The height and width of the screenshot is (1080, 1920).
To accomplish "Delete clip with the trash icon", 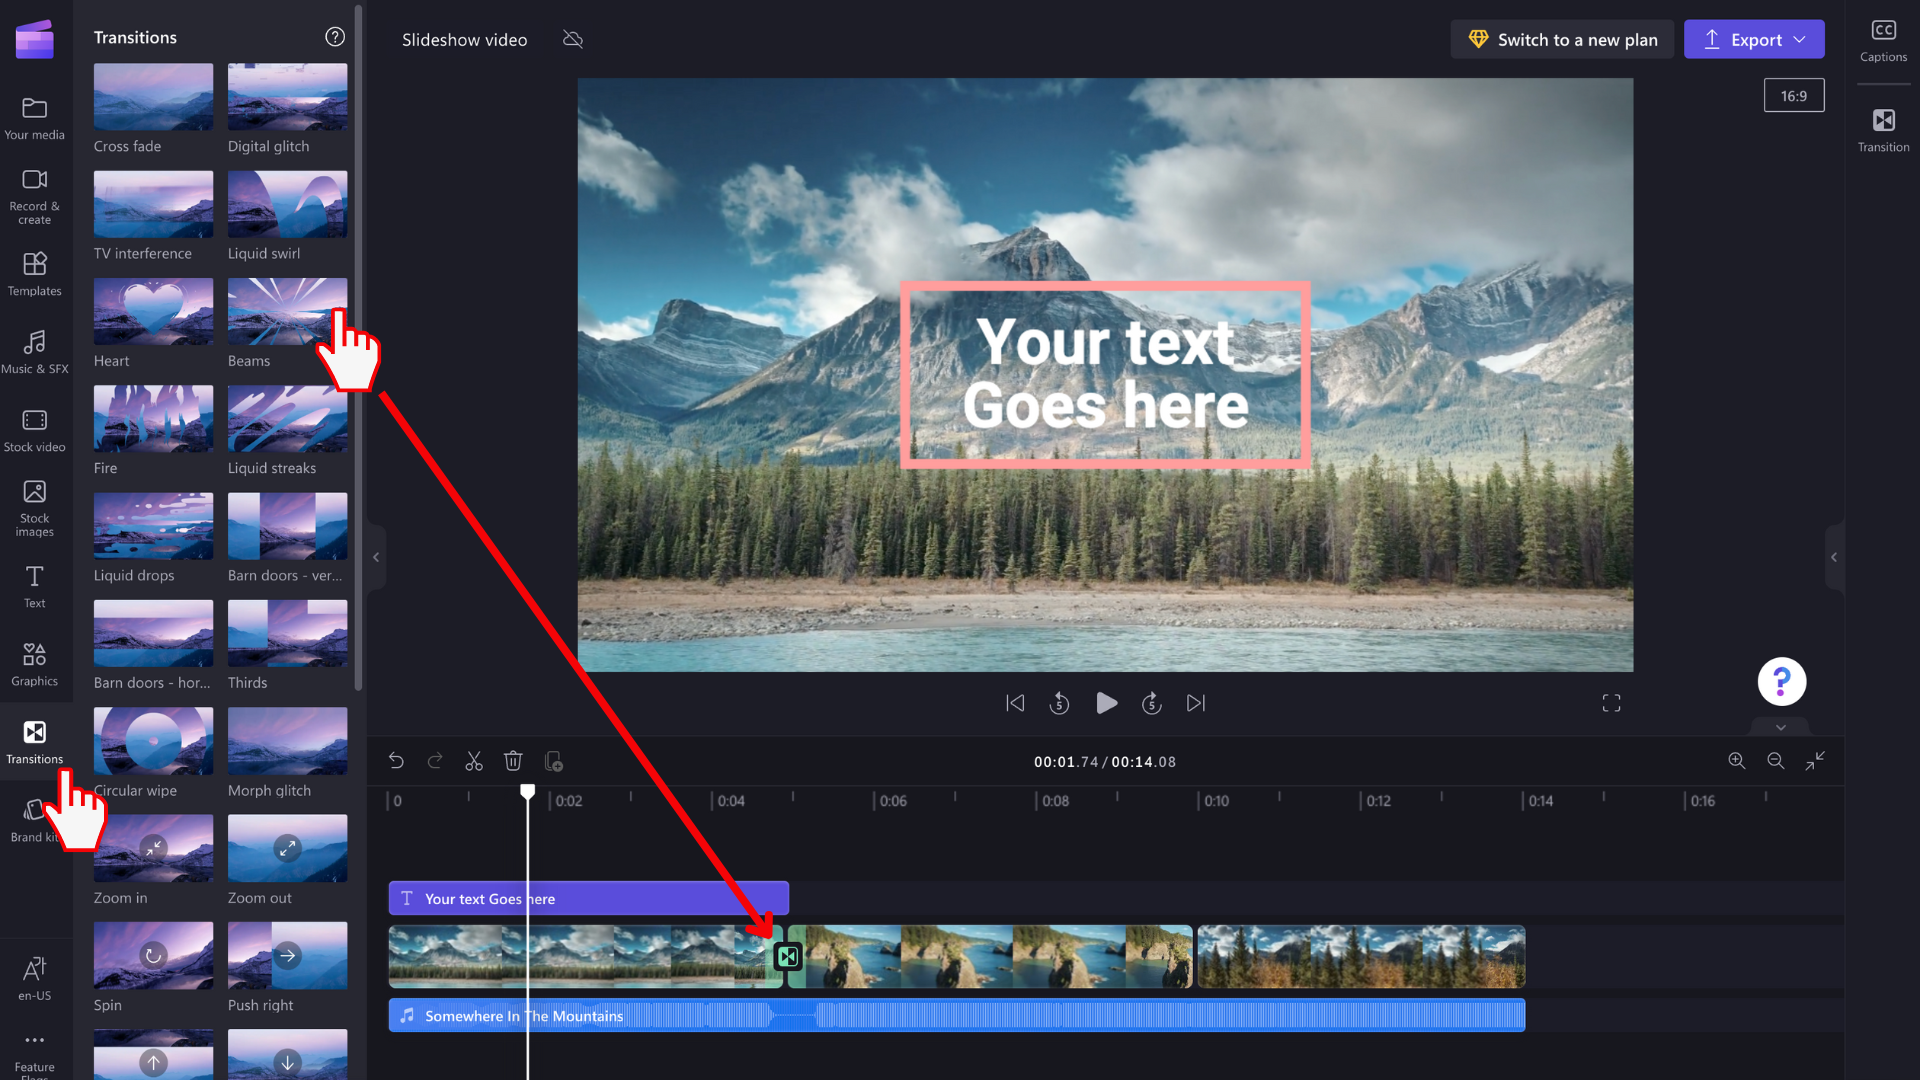I will coord(513,762).
